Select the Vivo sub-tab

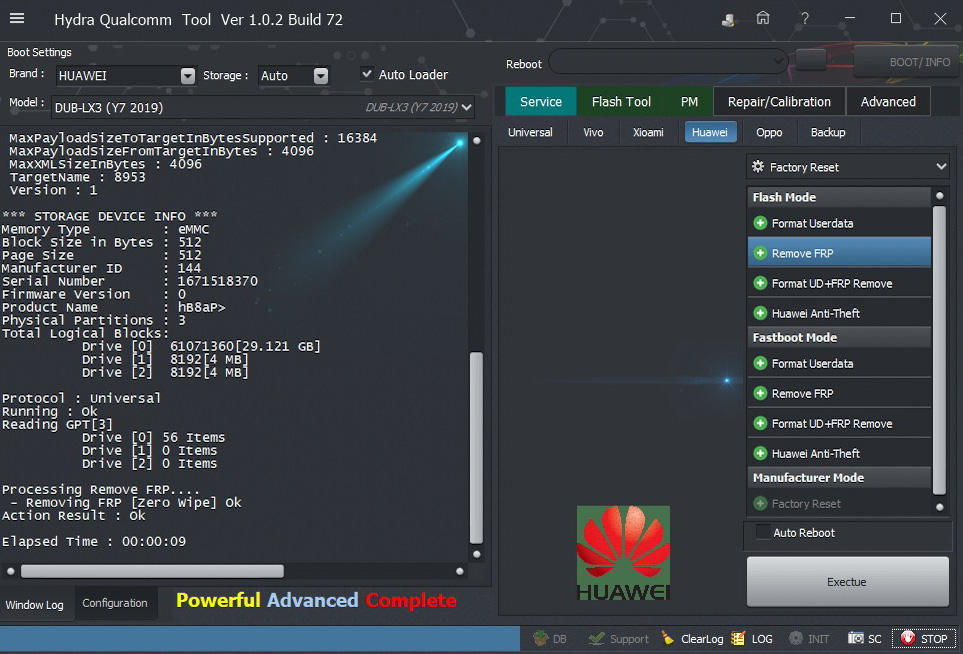(x=593, y=133)
